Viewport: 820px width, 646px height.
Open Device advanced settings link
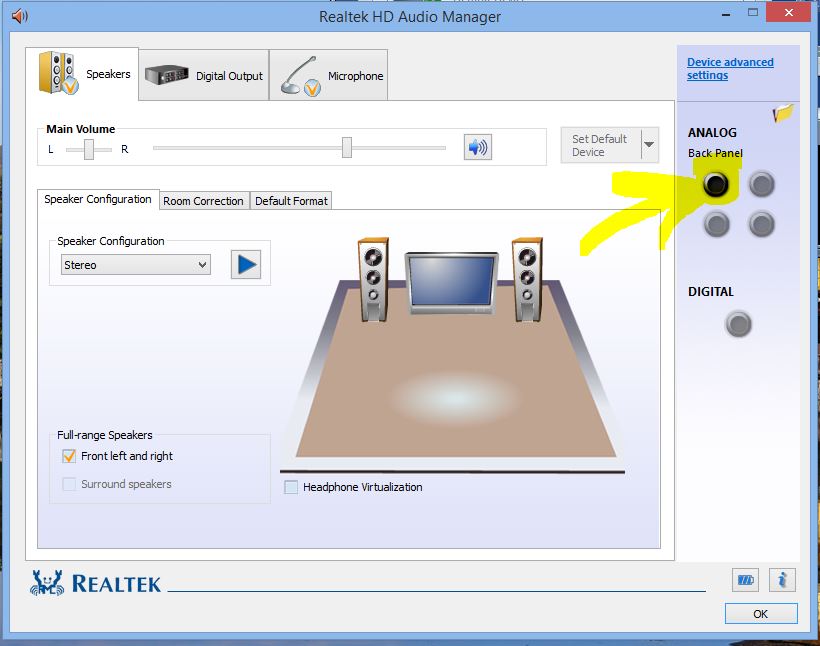coord(730,69)
